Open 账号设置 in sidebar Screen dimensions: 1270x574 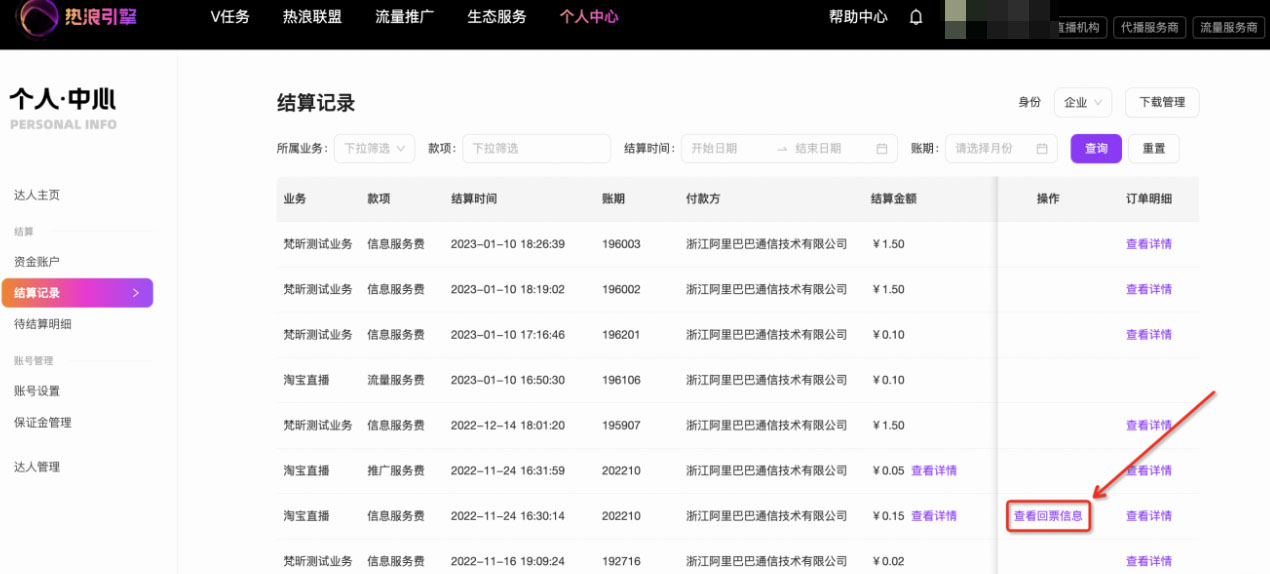tap(37, 391)
